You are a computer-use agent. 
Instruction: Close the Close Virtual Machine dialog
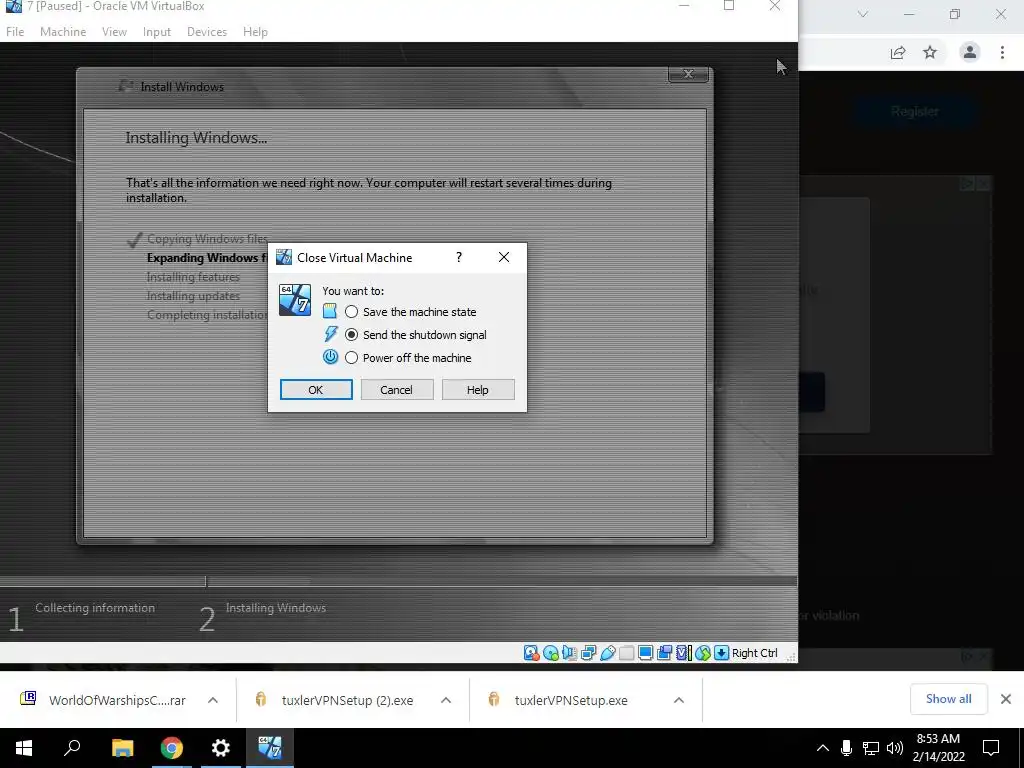pyautogui.click(x=504, y=257)
